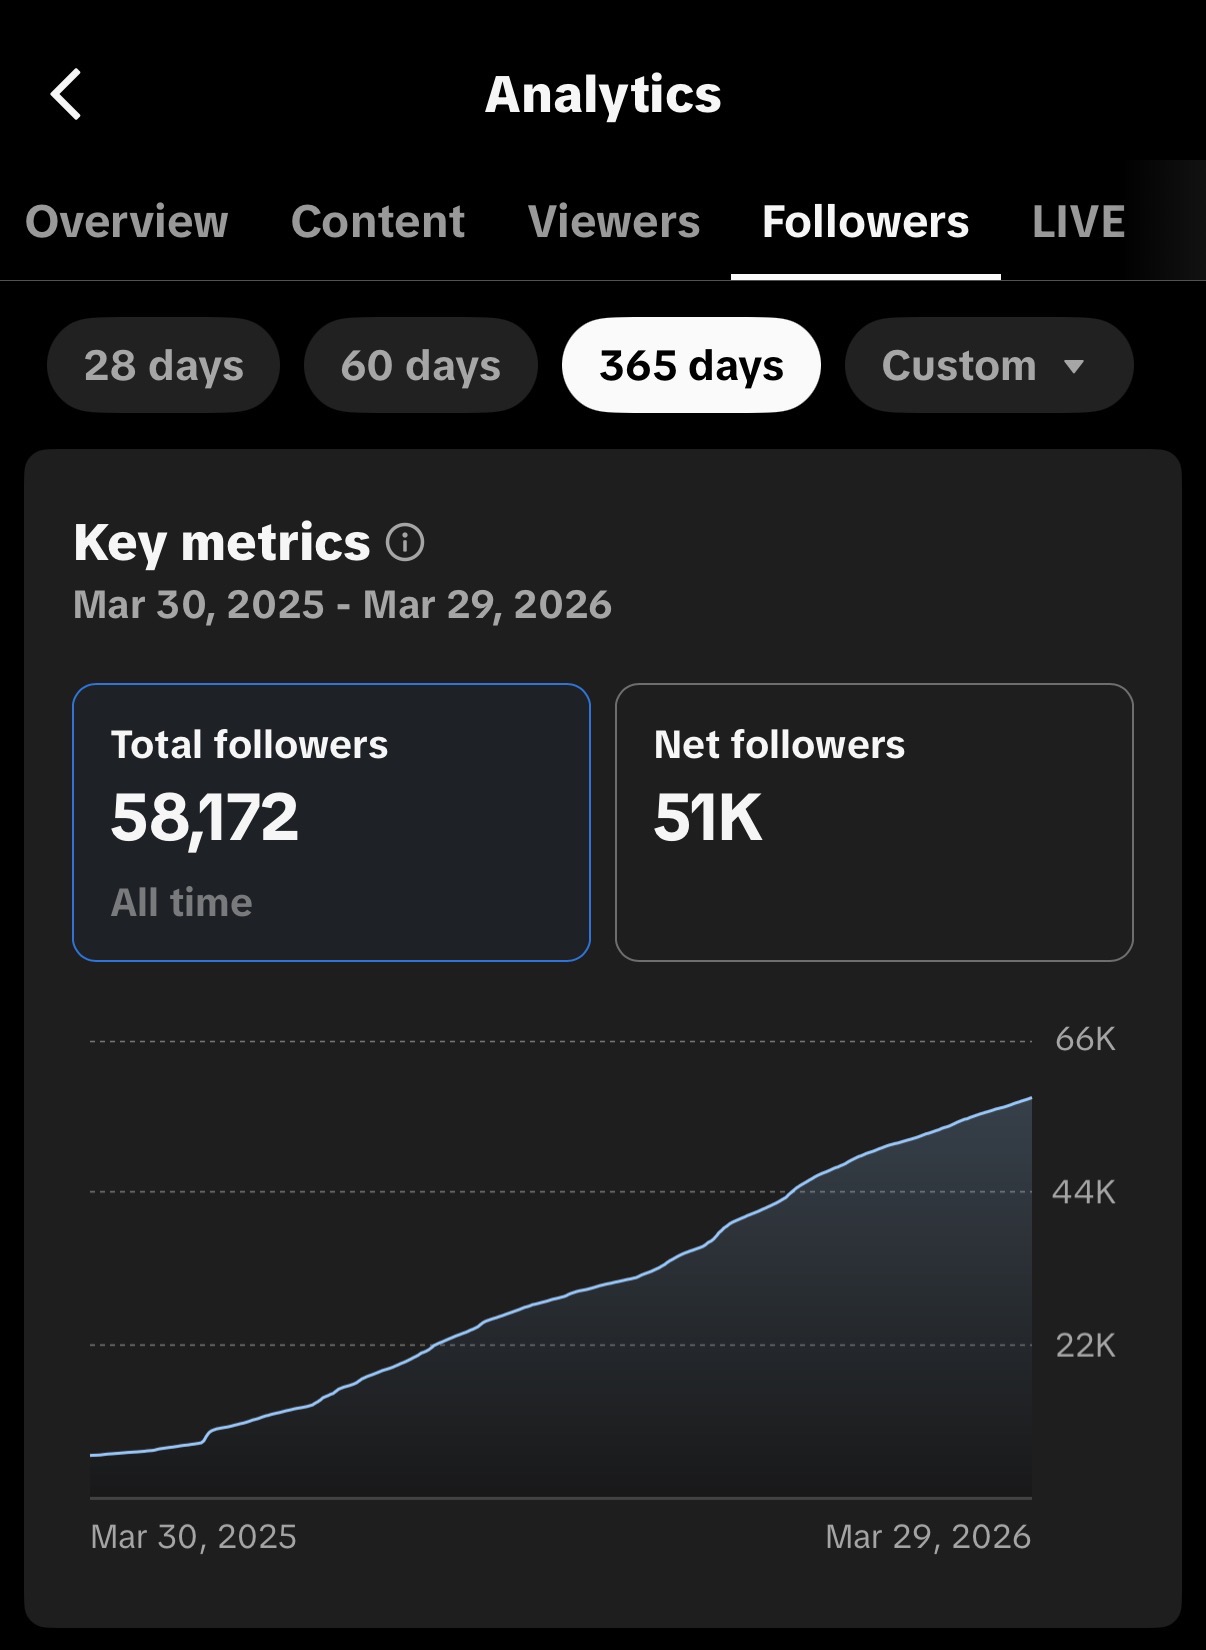This screenshot has height=1650, width=1206.
Task: Select the 365 days filter
Action: (x=691, y=365)
